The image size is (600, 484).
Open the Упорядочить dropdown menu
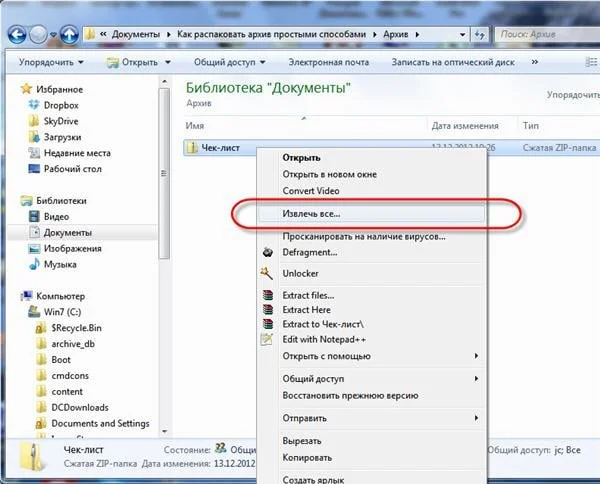point(51,62)
